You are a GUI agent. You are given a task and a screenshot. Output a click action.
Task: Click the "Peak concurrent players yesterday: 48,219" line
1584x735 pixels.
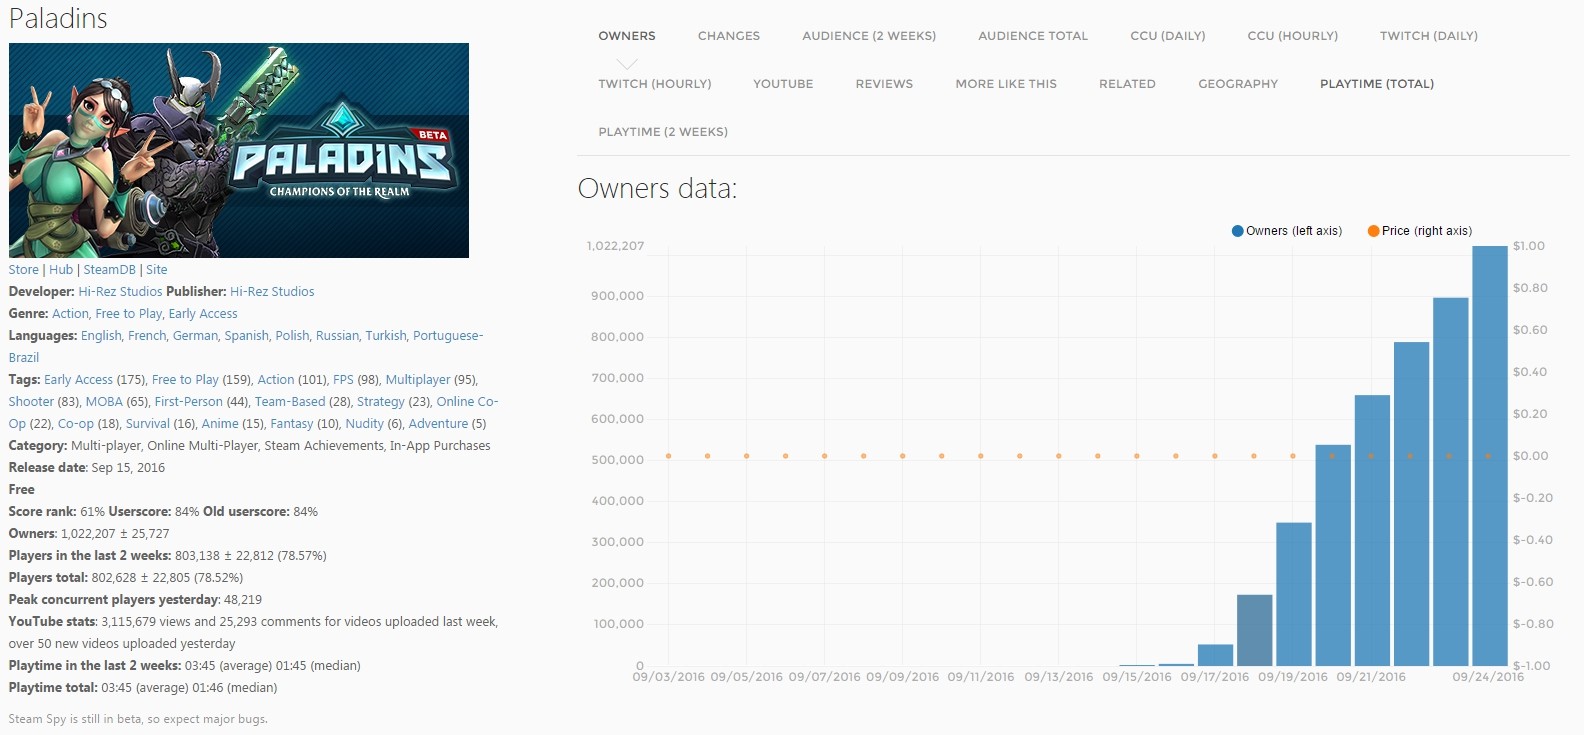(x=135, y=600)
